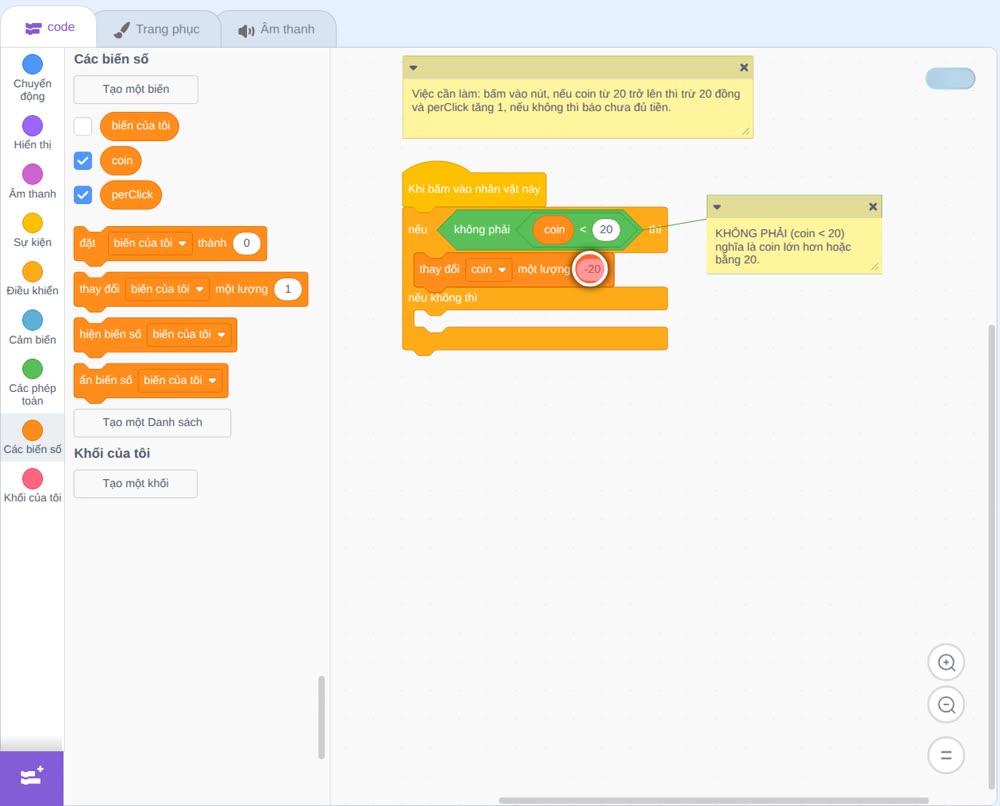Image resolution: width=1000 pixels, height=806 pixels.
Task: Close the KHÔNG PHẢI comment note
Action: pyautogui.click(x=873, y=207)
